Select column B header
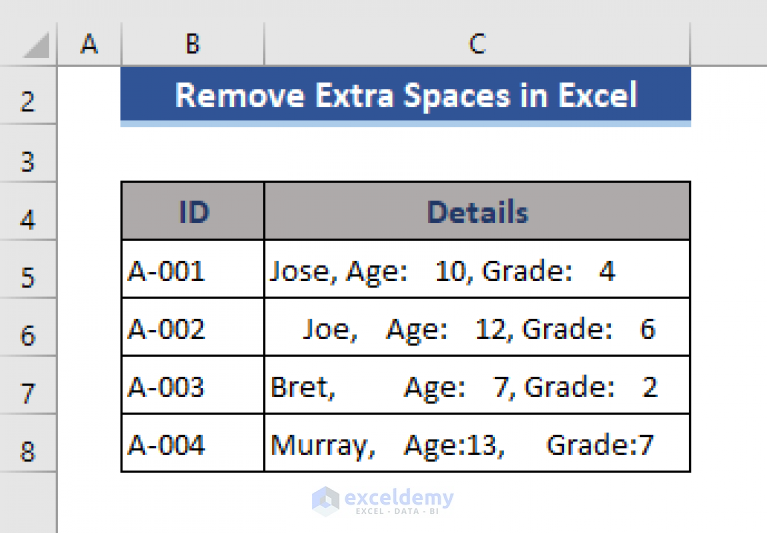 coord(193,44)
